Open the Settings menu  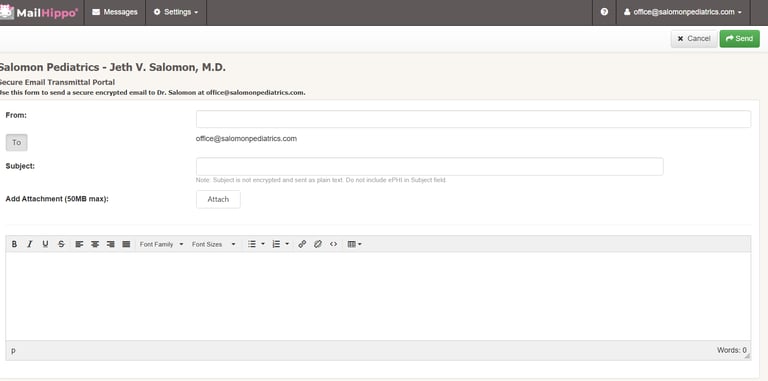pyautogui.click(x=176, y=12)
